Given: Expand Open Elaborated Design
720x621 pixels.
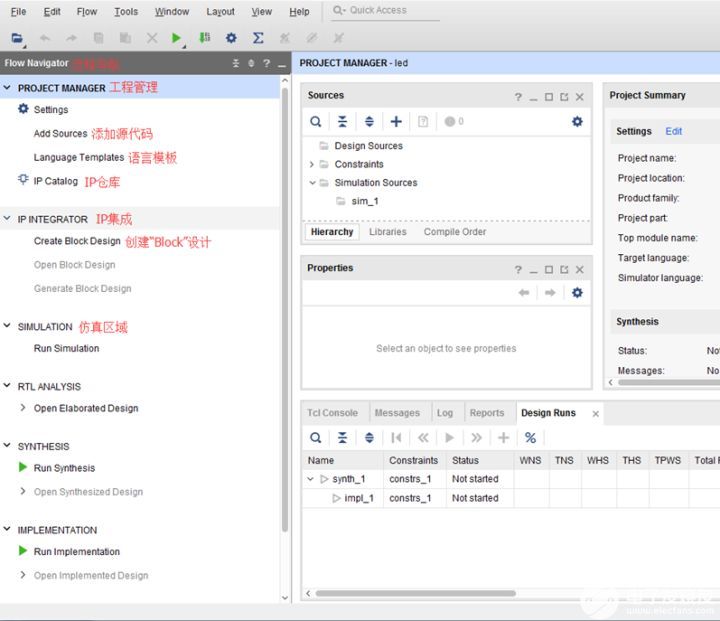Looking at the screenshot, I should [x=23, y=407].
